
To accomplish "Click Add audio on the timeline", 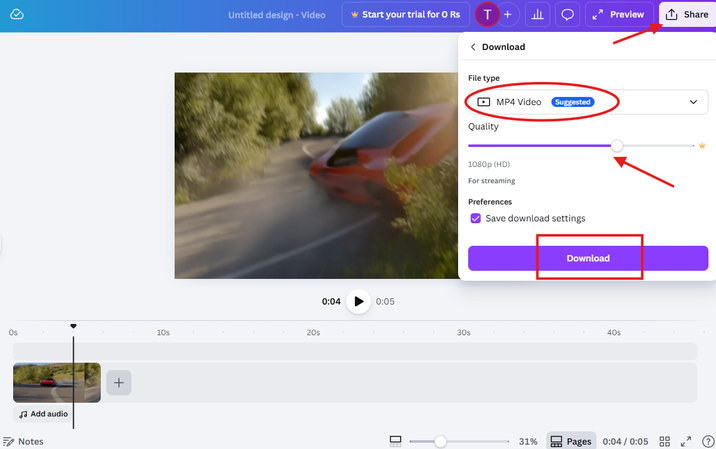I will tap(43, 414).
